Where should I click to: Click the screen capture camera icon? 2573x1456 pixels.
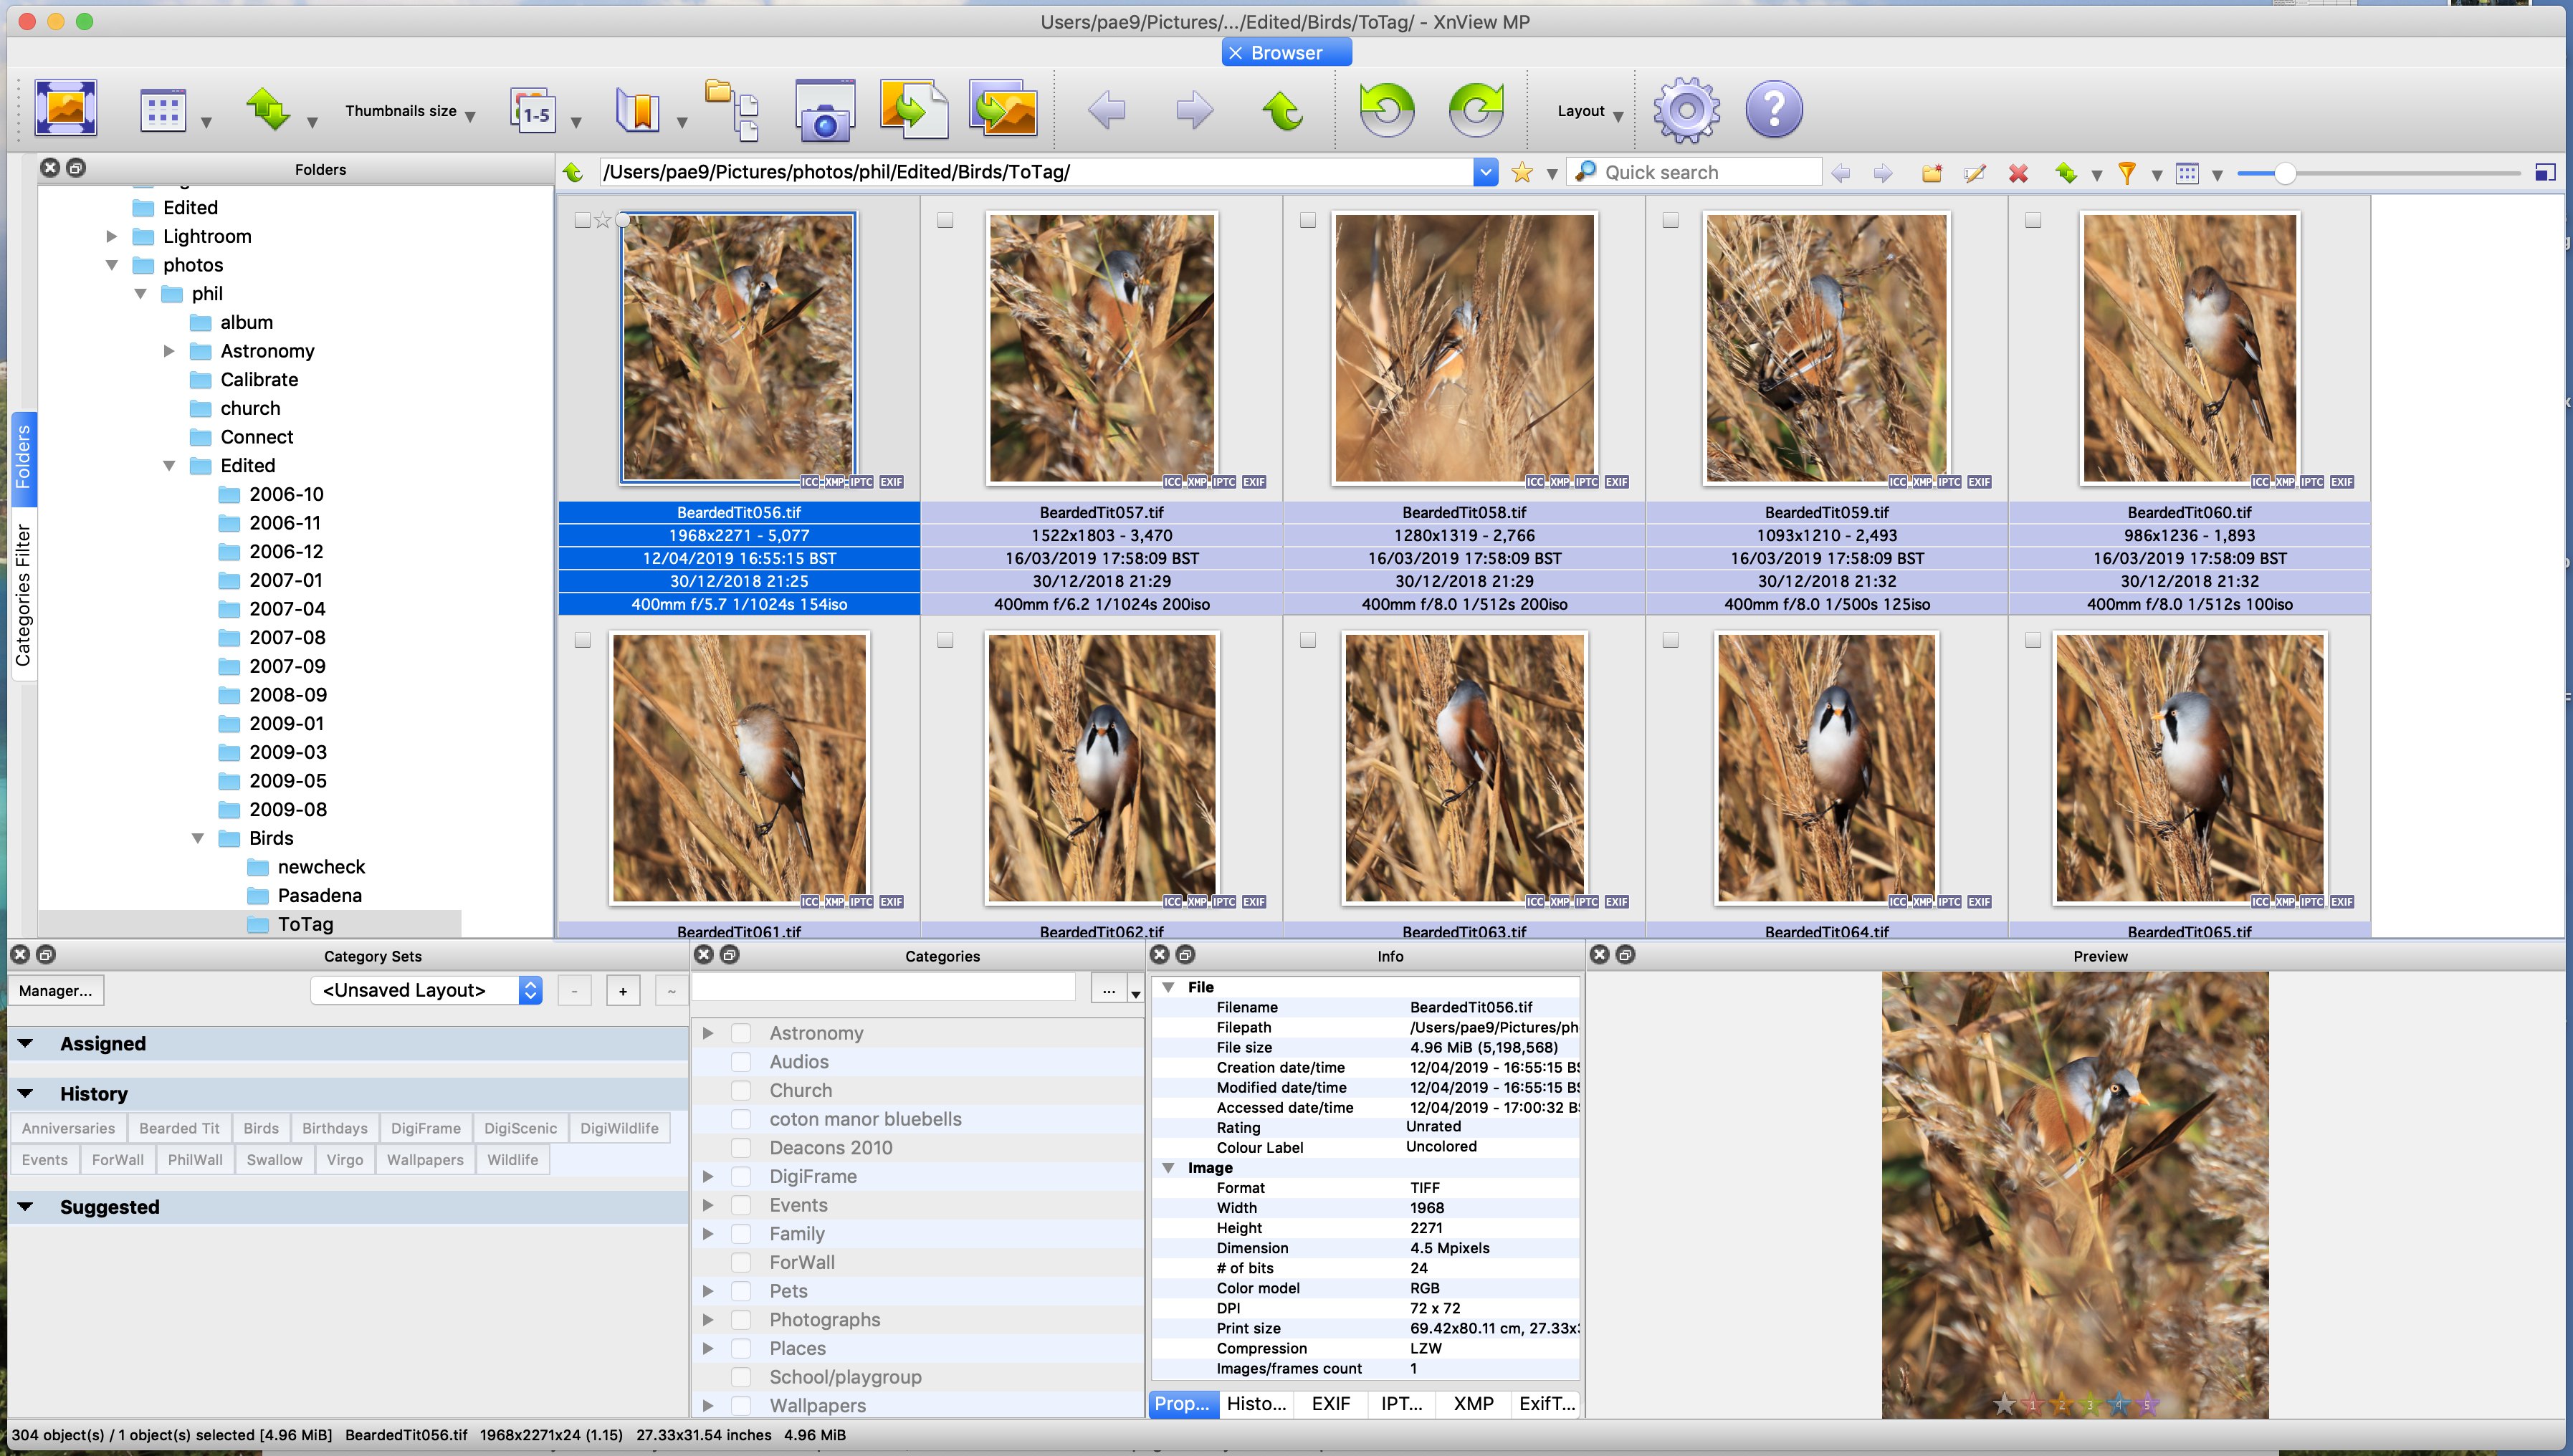pyautogui.click(x=824, y=110)
